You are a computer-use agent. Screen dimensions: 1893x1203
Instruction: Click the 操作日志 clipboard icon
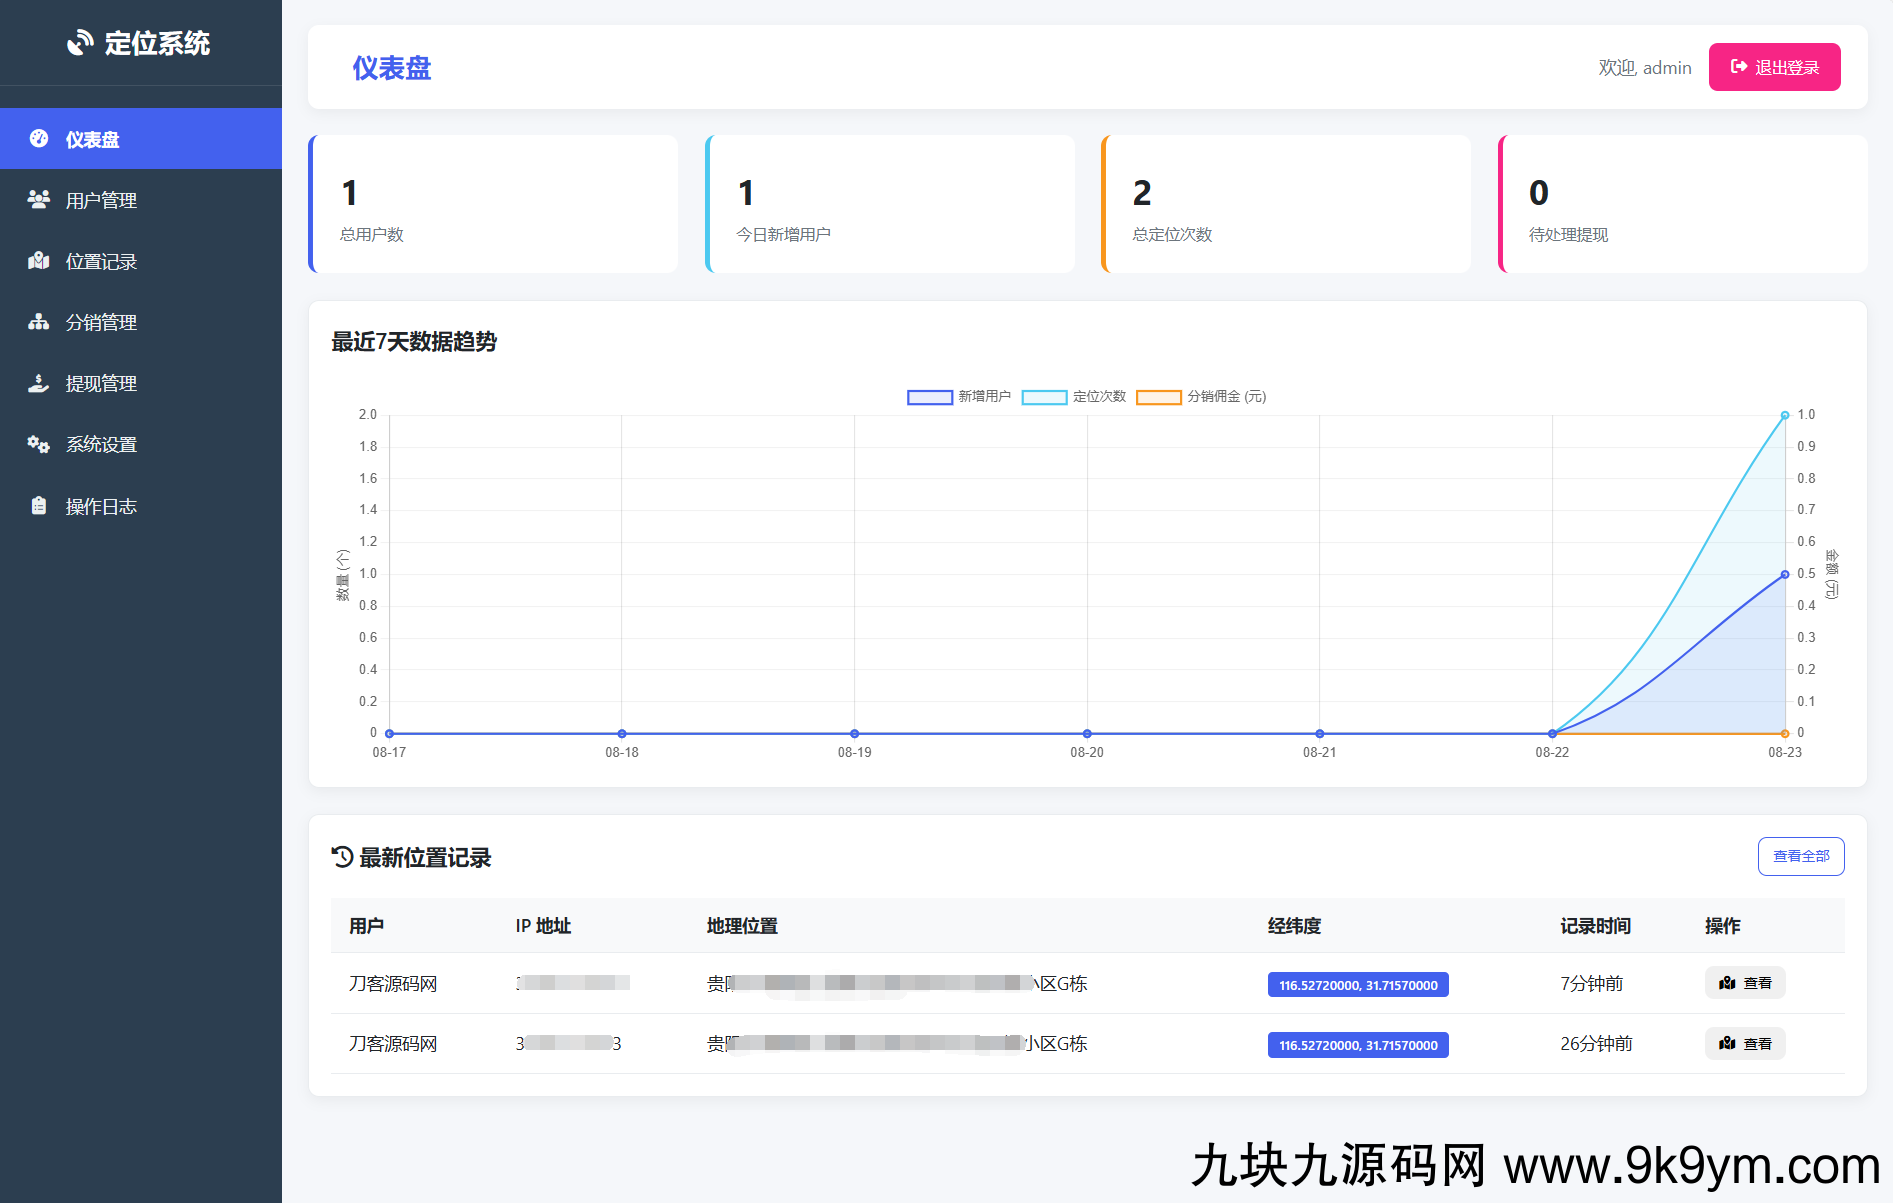(39, 506)
